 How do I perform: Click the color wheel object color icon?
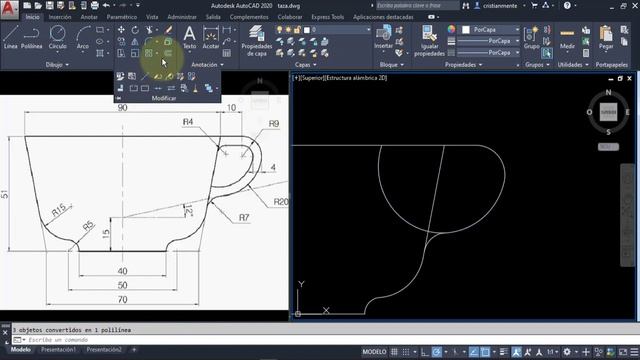pyautogui.click(x=451, y=30)
